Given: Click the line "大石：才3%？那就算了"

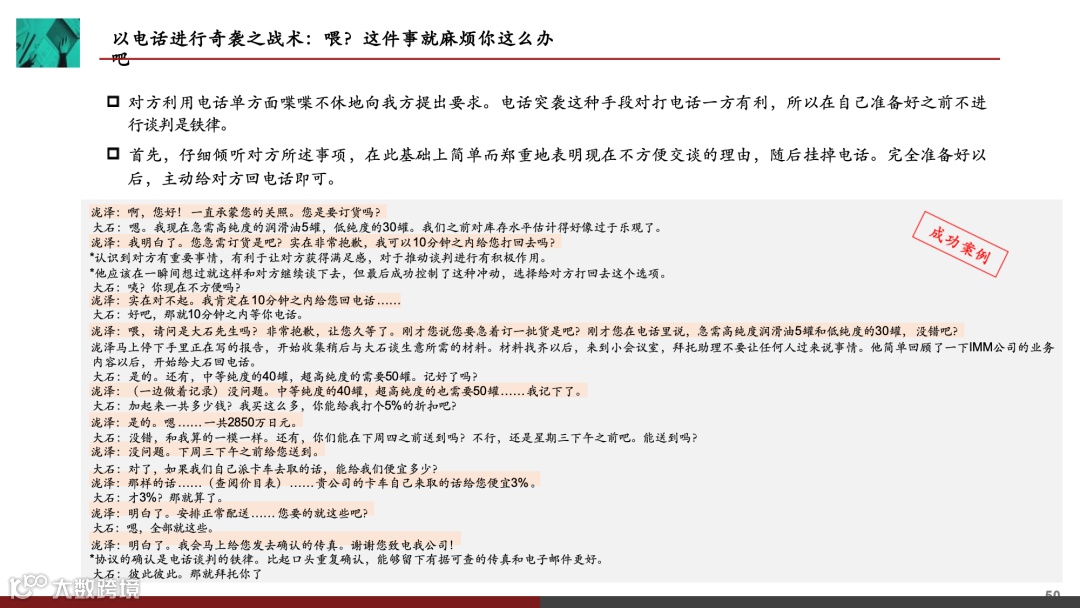Looking at the screenshot, I should pyautogui.click(x=158, y=497).
